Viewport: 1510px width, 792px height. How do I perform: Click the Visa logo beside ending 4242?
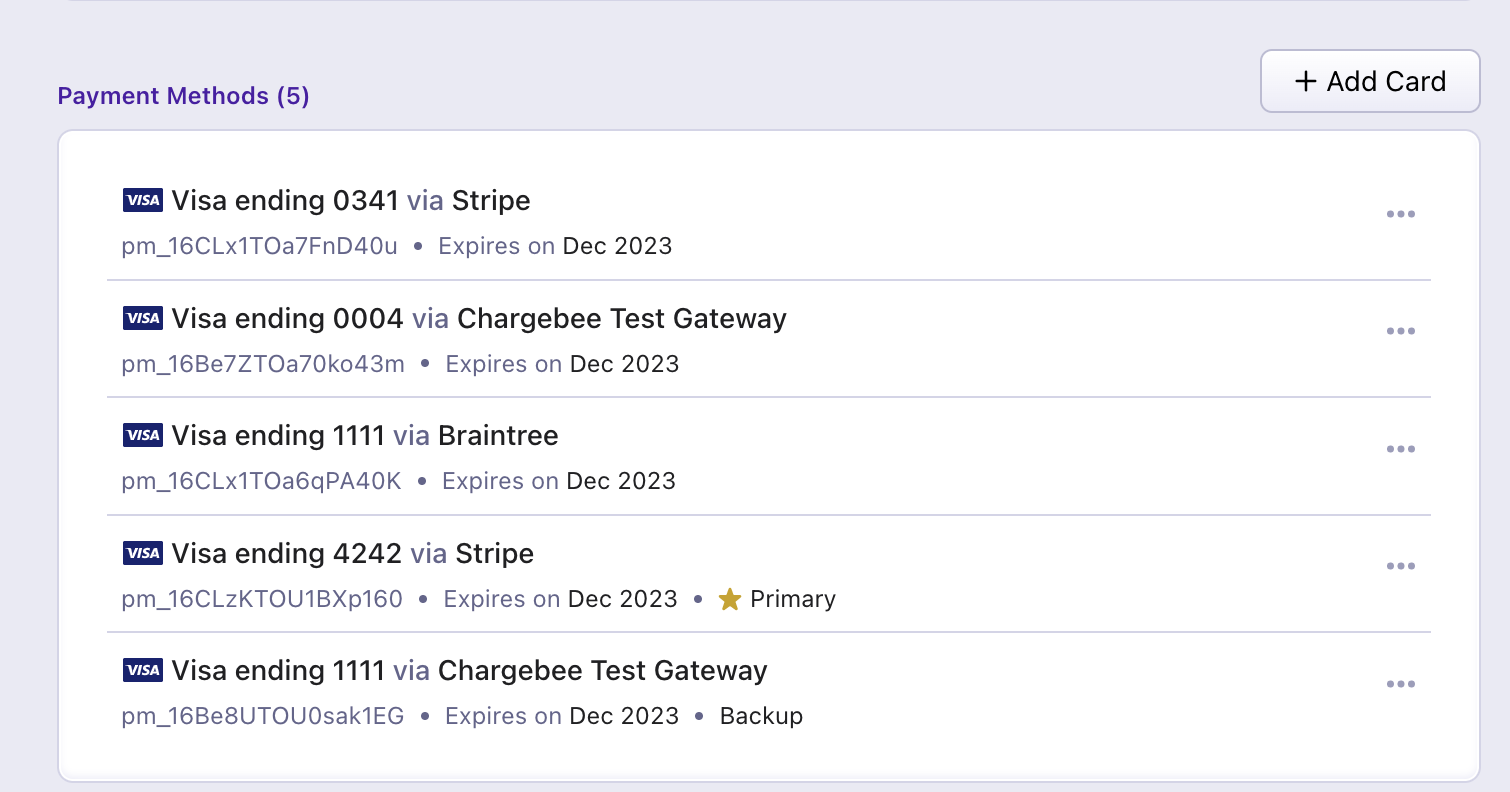coord(142,553)
